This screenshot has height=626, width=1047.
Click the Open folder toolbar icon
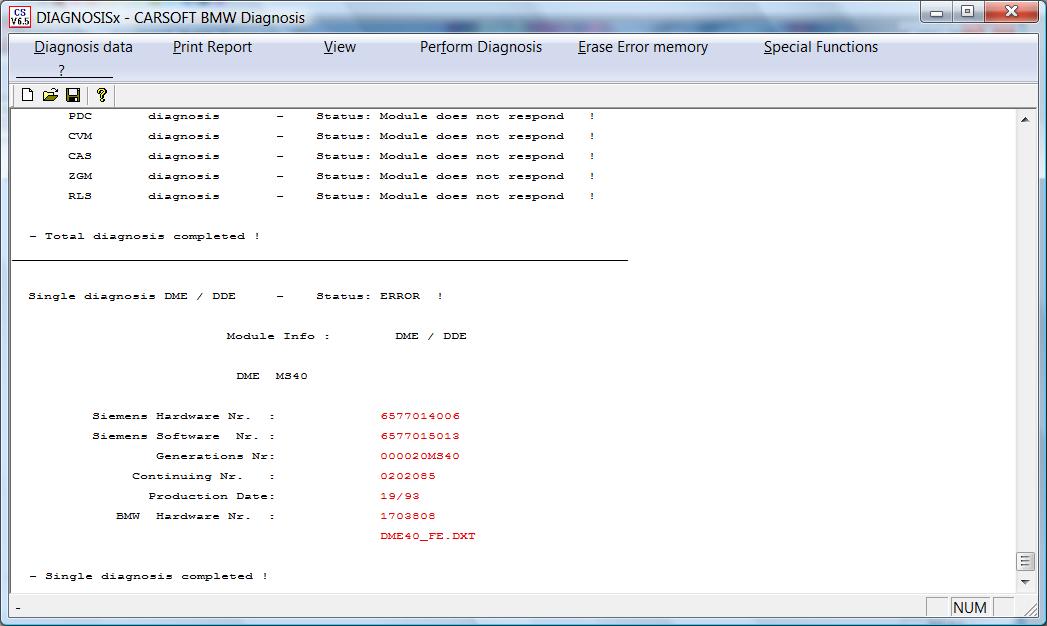pos(50,95)
